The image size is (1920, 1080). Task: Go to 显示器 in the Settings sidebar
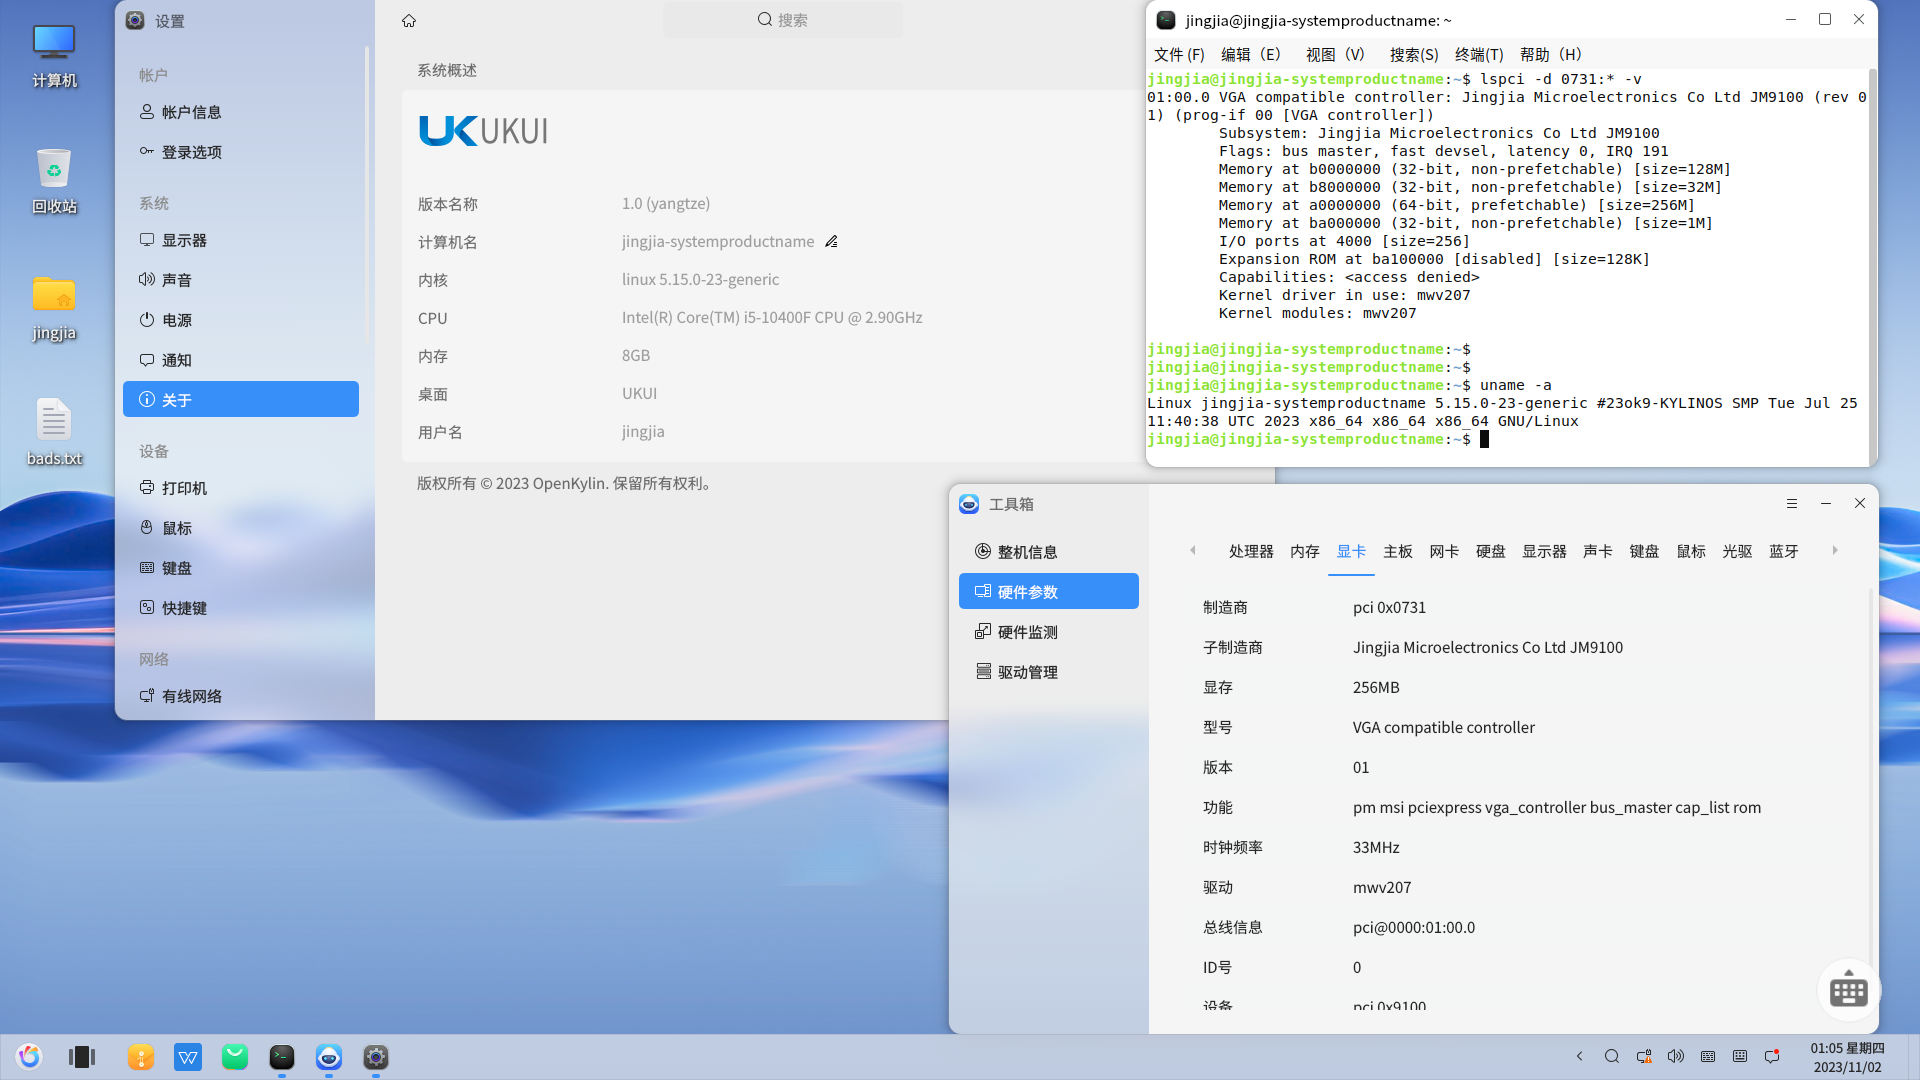click(x=184, y=241)
